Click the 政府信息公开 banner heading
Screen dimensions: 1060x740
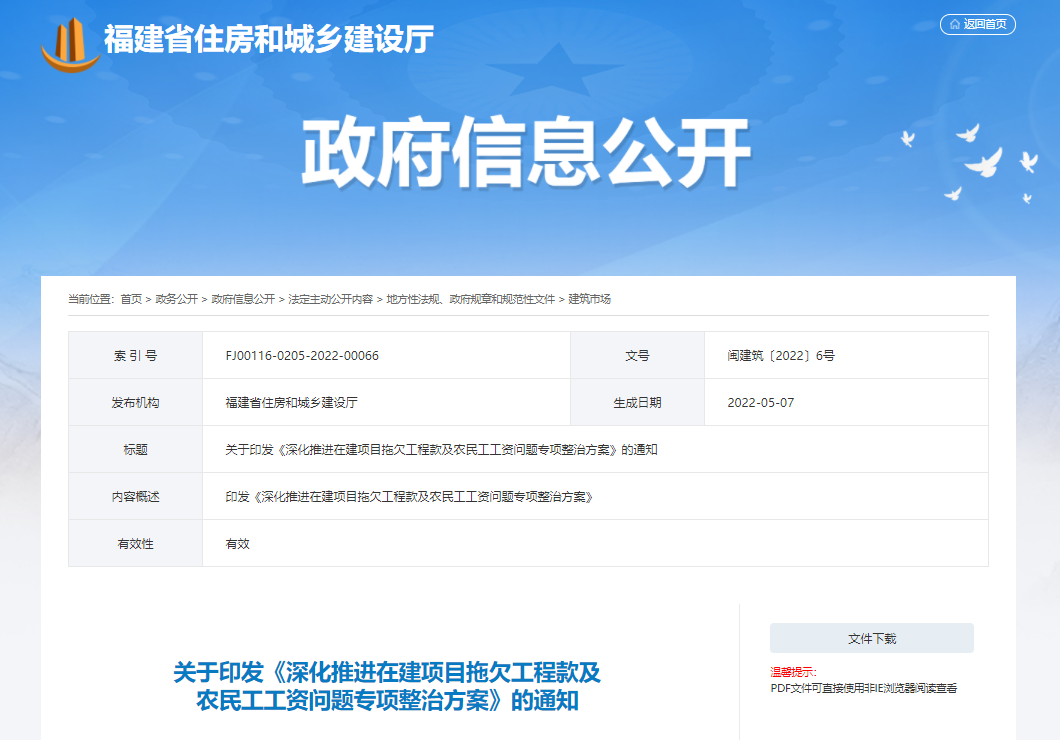(527, 154)
